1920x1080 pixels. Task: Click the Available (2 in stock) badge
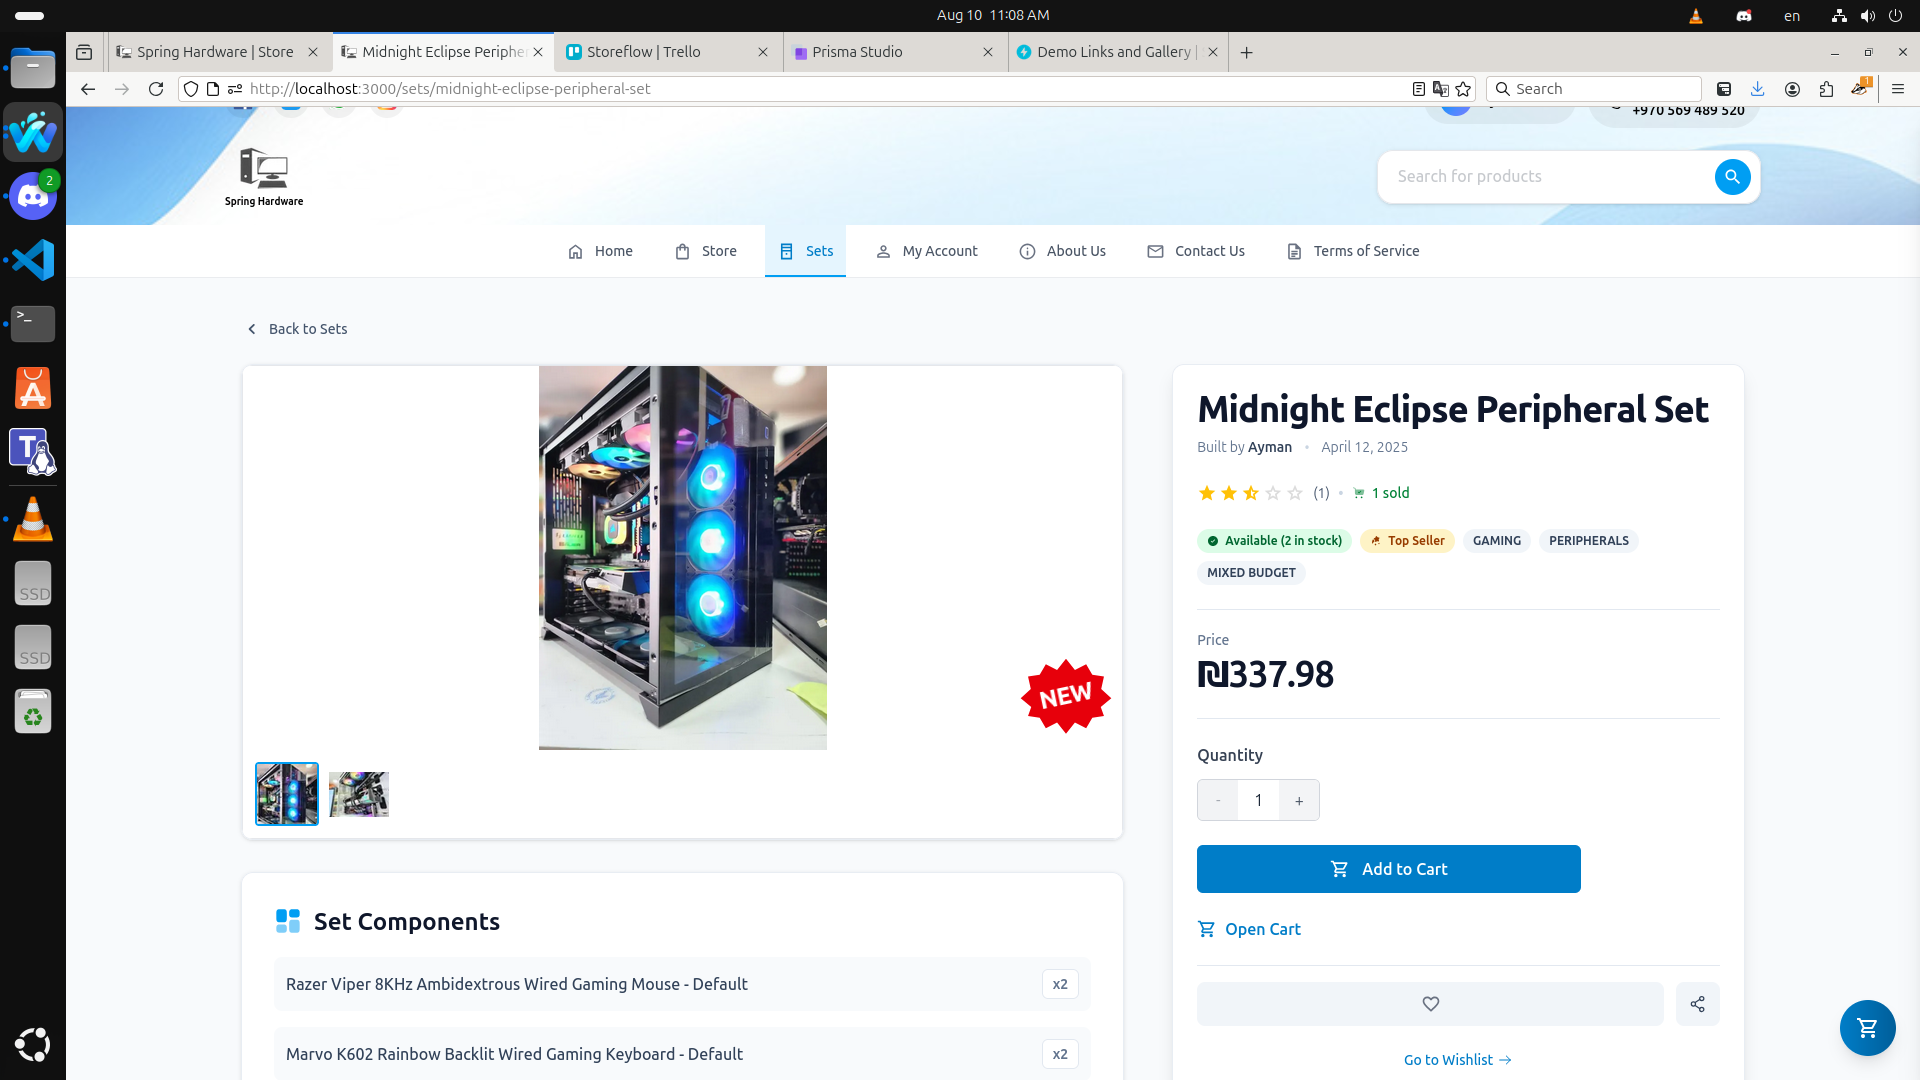tap(1274, 541)
